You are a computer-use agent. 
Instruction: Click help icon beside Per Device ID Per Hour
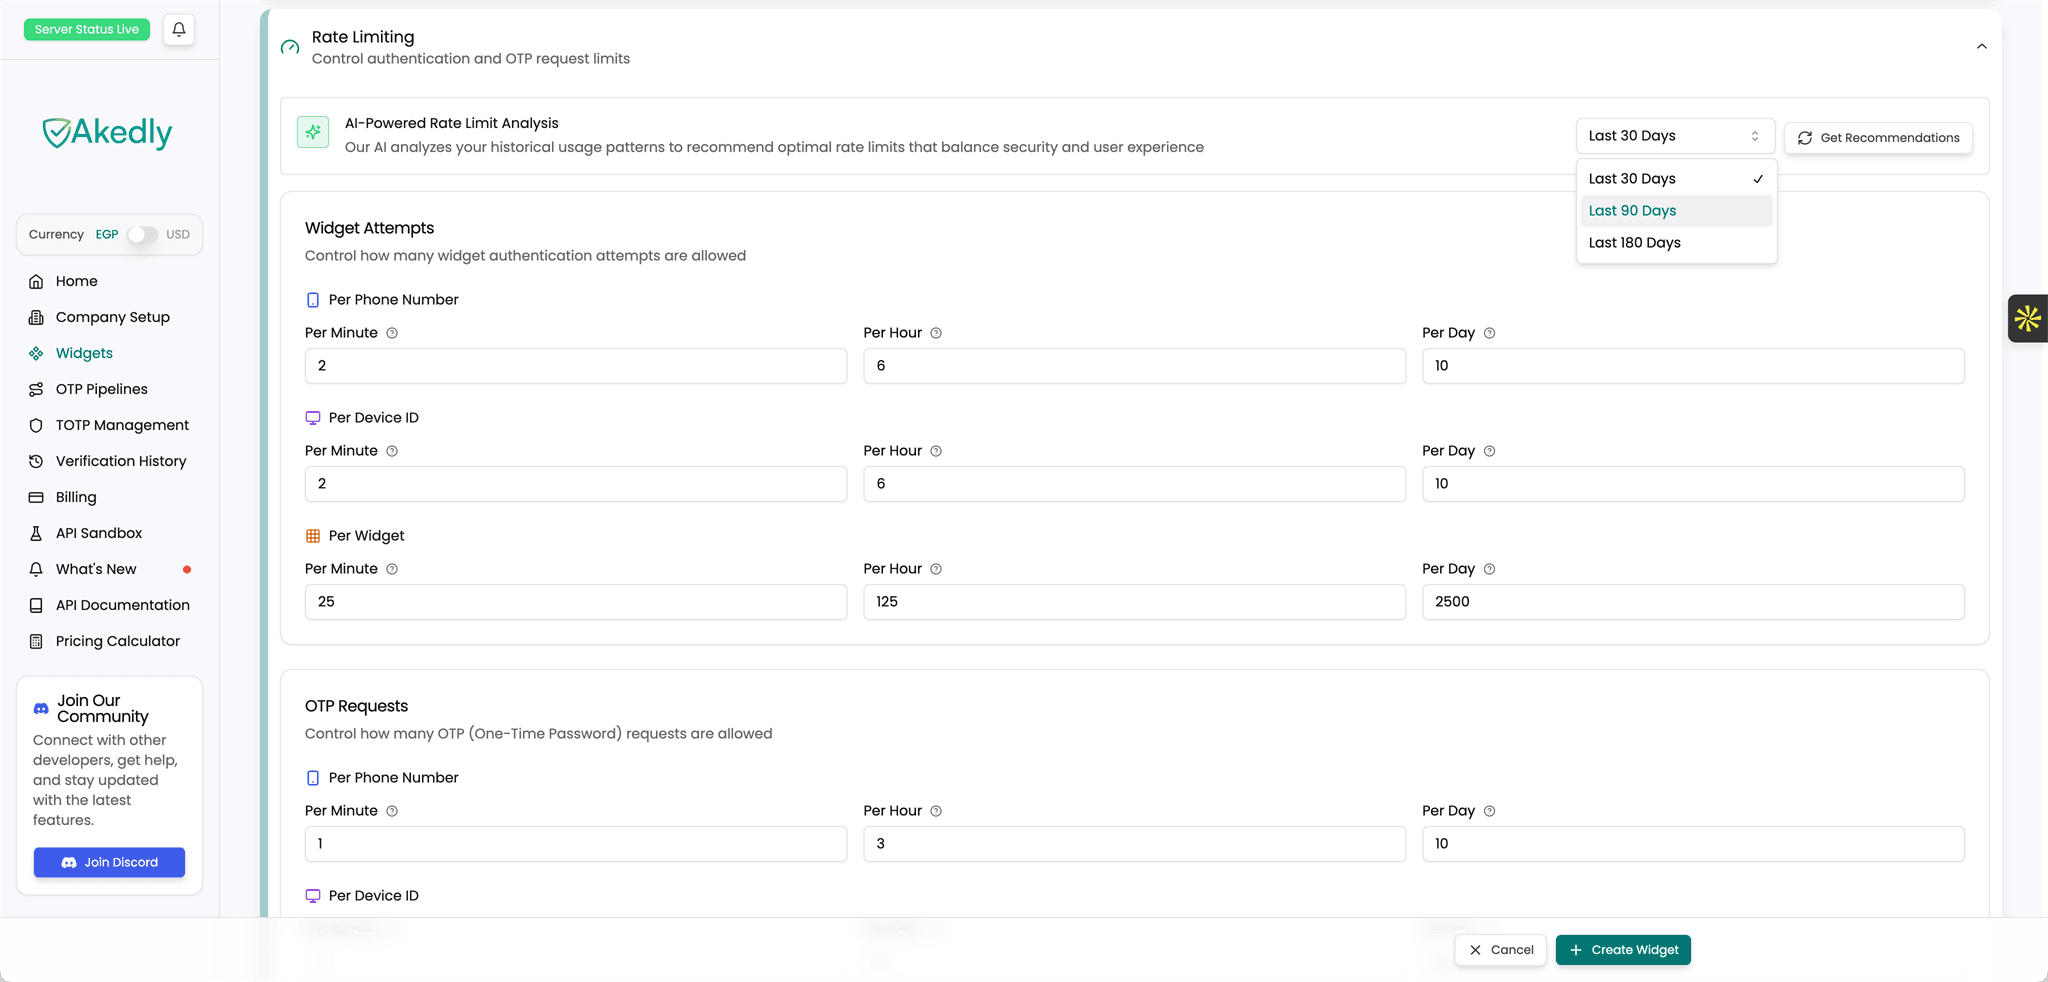point(936,451)
